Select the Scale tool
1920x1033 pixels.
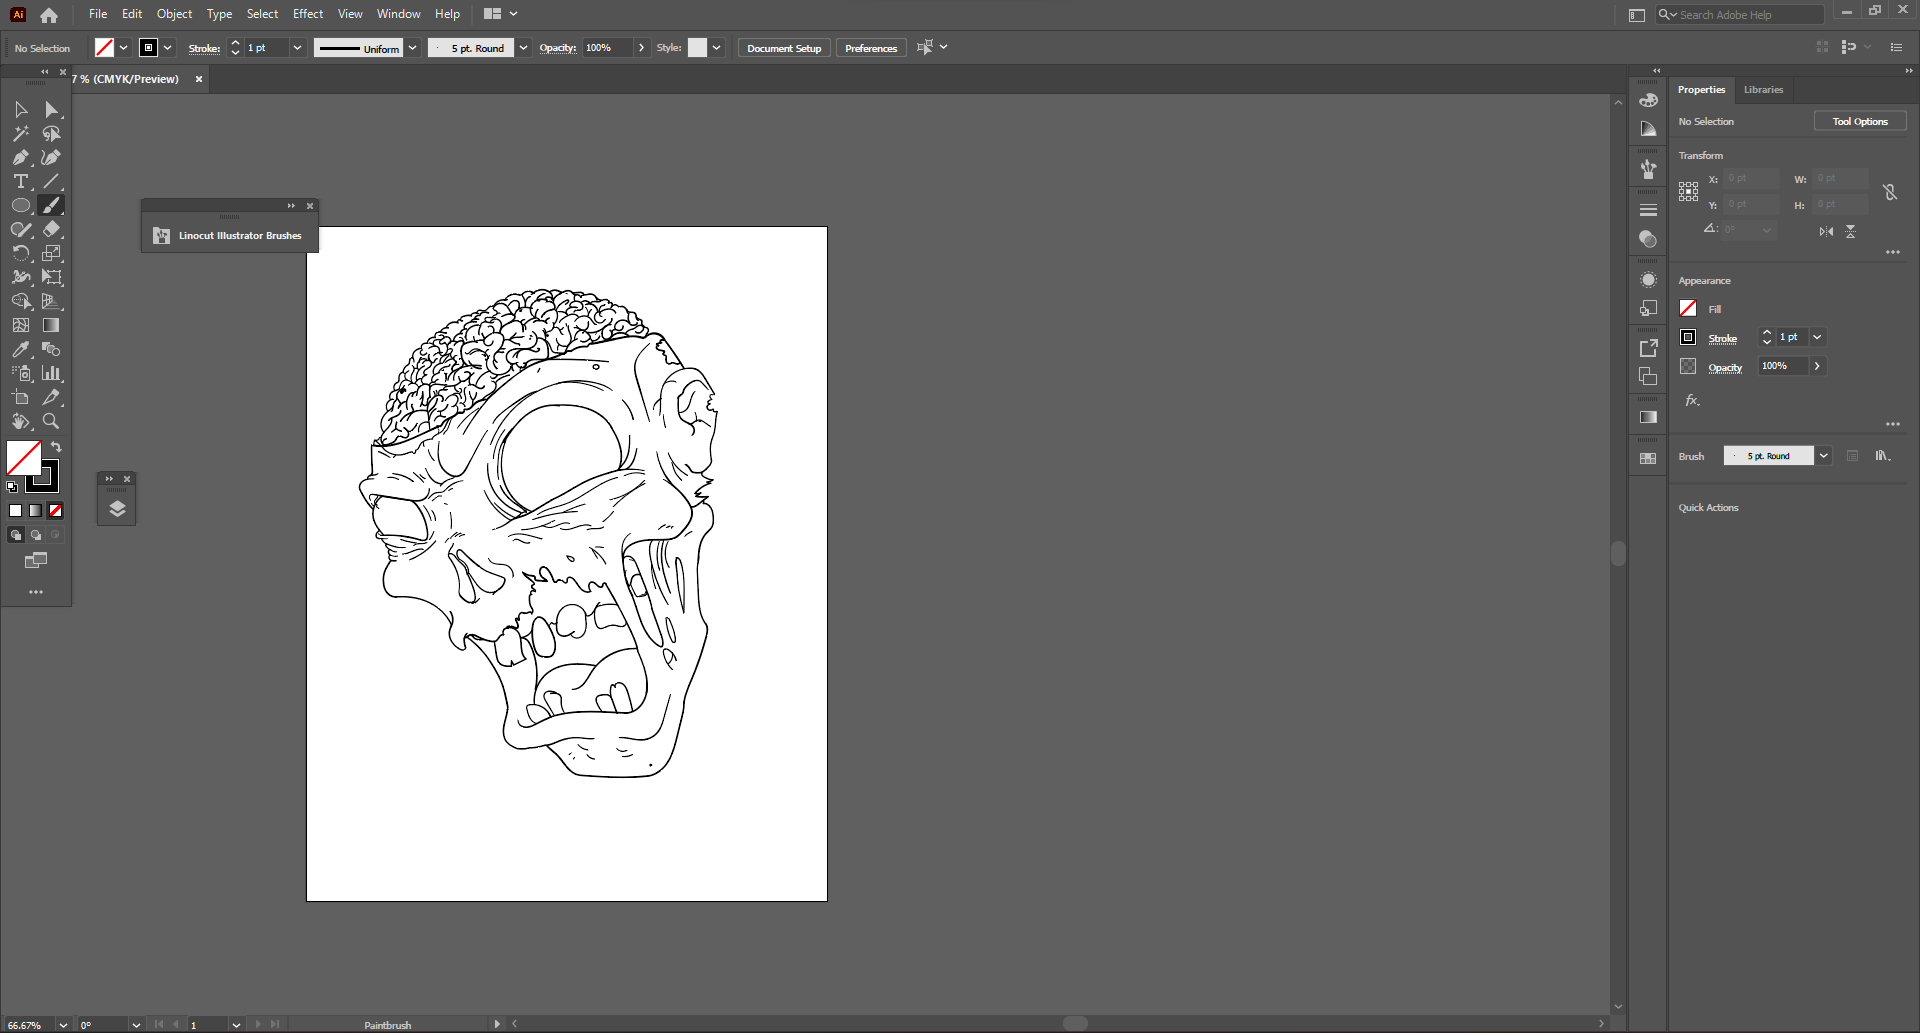(51, 253)
